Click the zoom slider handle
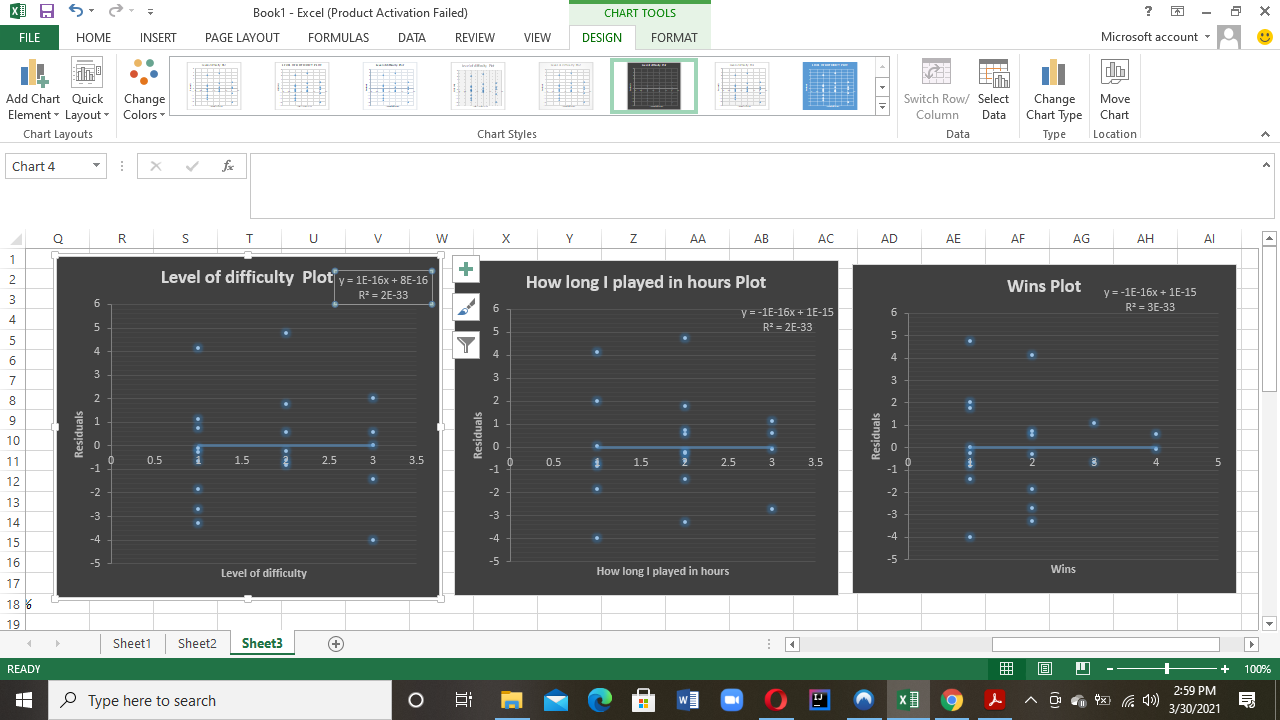1280x720 pixels. coord(1167,668)
